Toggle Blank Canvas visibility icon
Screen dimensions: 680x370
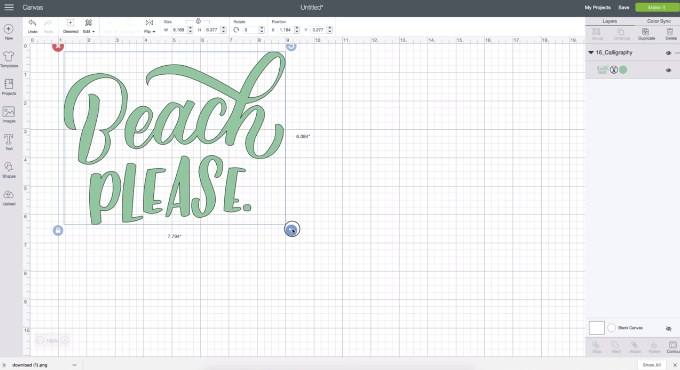click(x=668, y=329)
